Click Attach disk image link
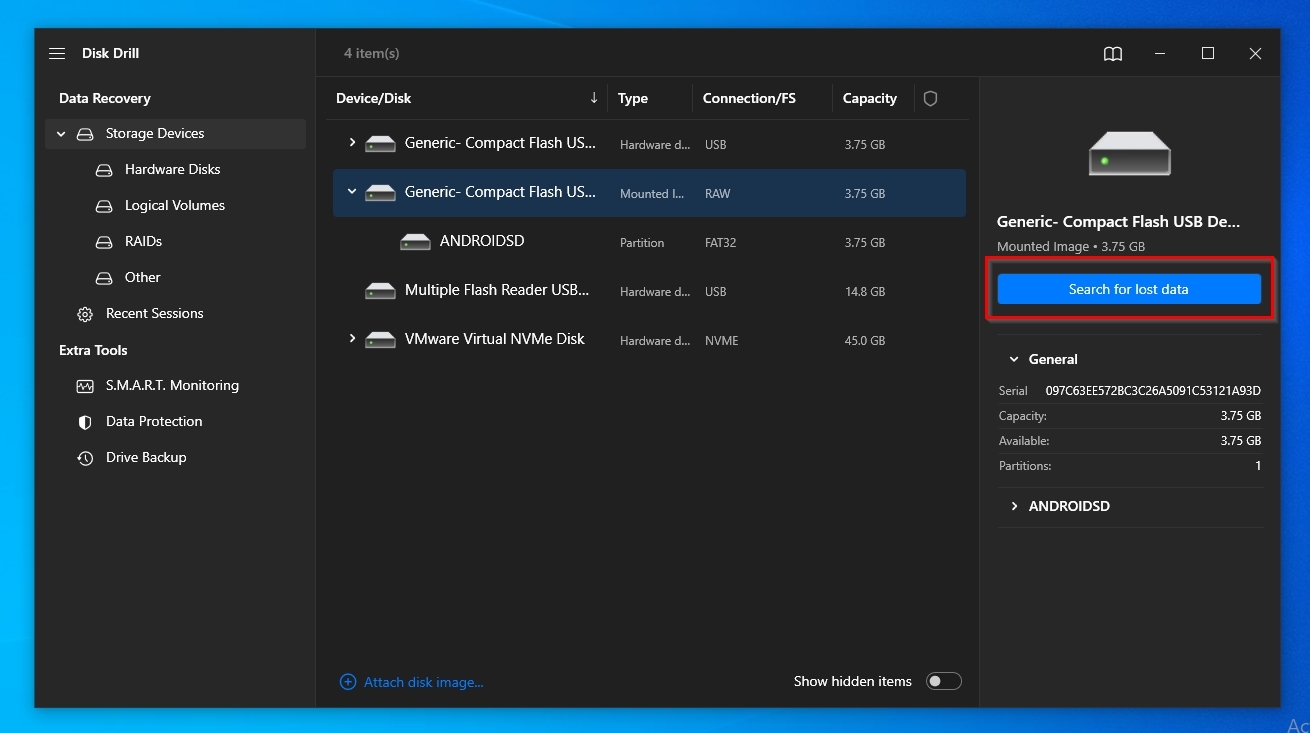 423,682
